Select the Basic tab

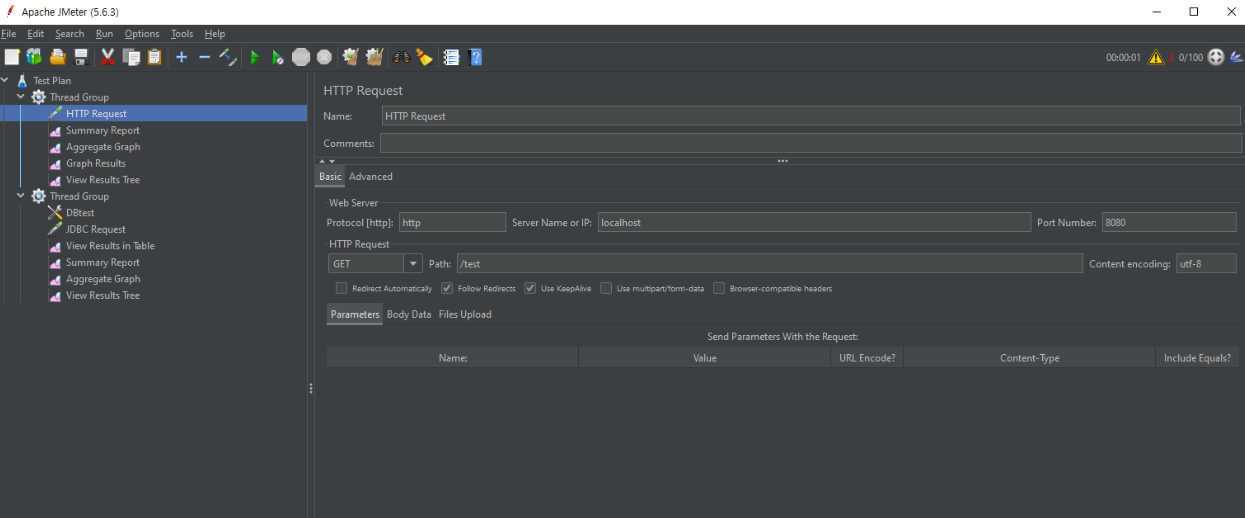[x=330, y=177]
